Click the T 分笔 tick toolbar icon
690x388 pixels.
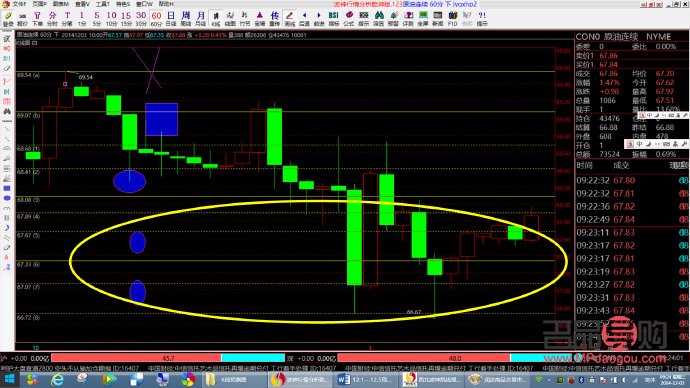(x=67, y=18)
